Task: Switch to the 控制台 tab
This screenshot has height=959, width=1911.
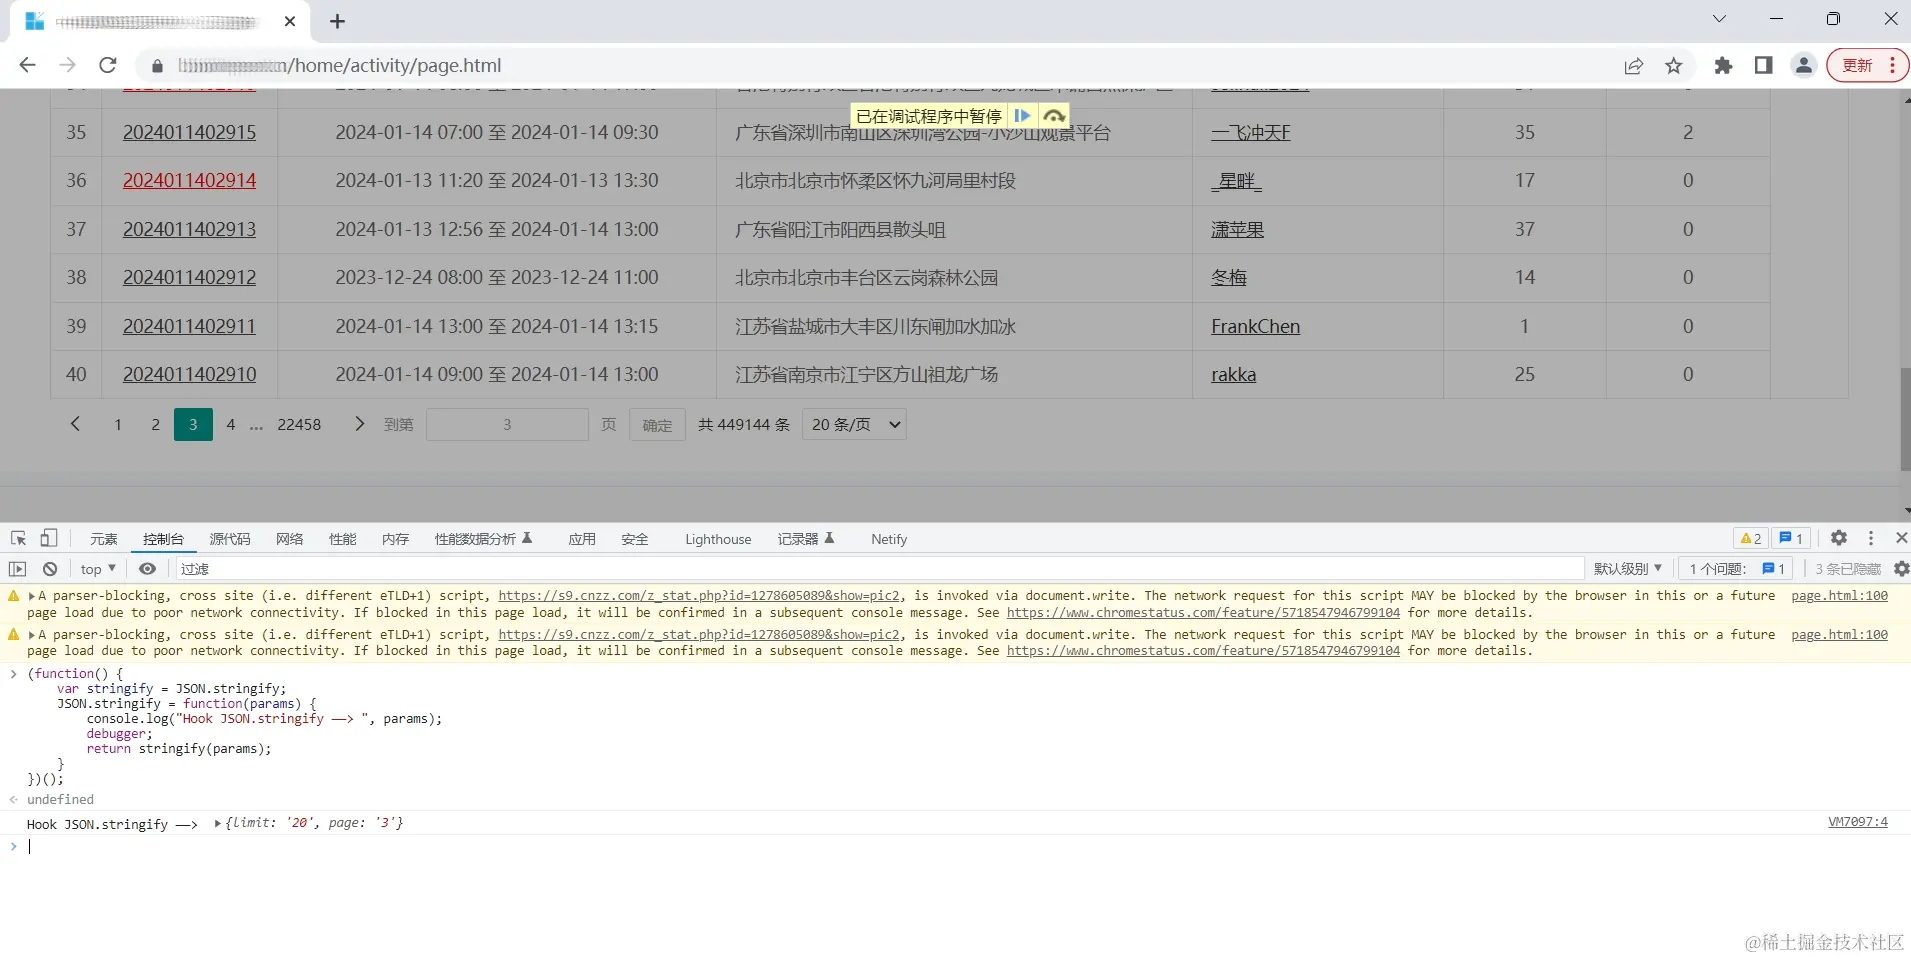Action: pyautogui.click(x=163, y=539)
